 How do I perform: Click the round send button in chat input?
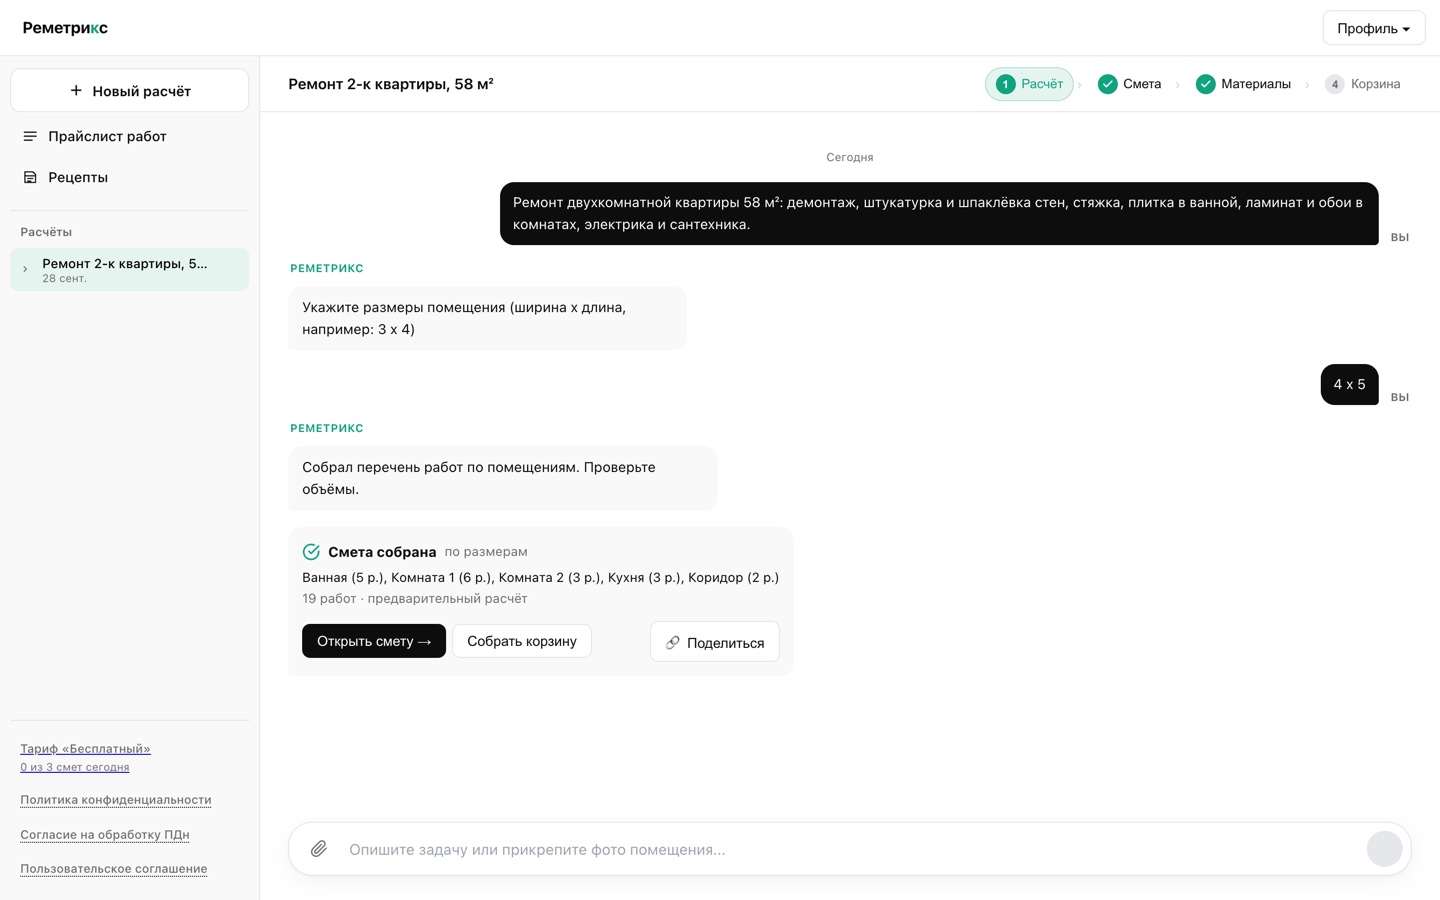1384,849
